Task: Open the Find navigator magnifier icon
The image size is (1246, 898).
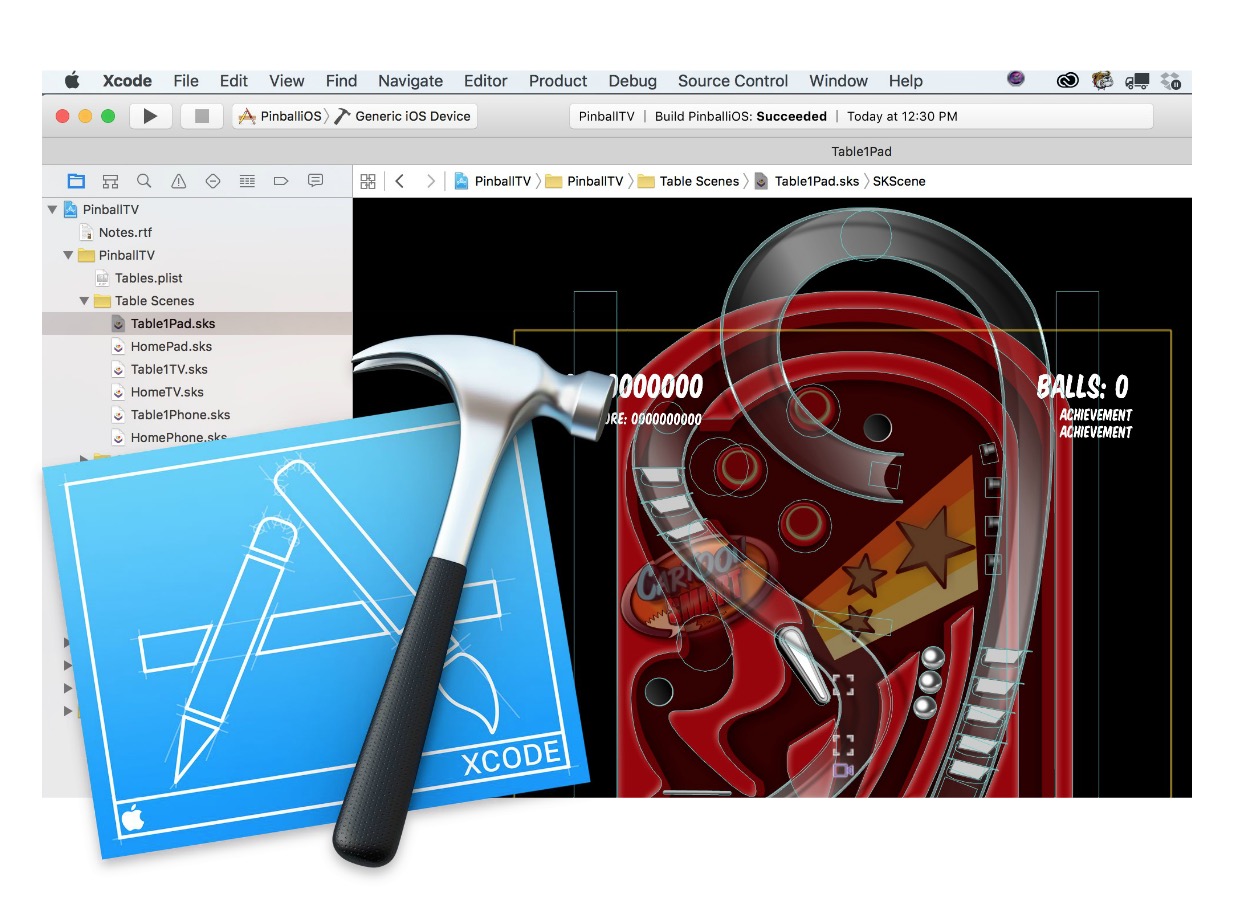Action: click(x=144, y=181)
